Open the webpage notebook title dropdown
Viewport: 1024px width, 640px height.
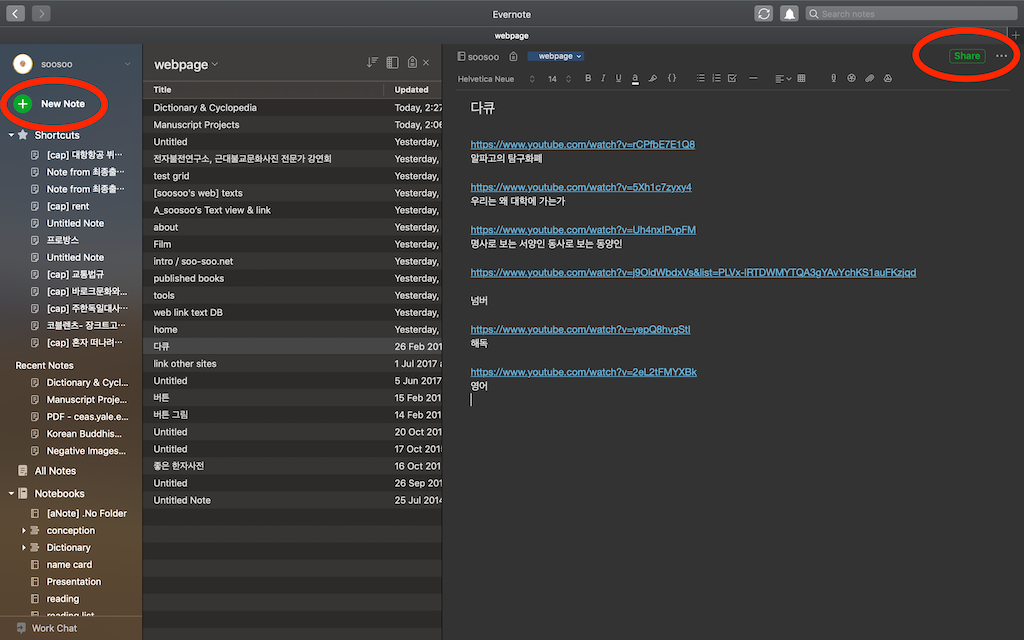(x=186, y=65)
